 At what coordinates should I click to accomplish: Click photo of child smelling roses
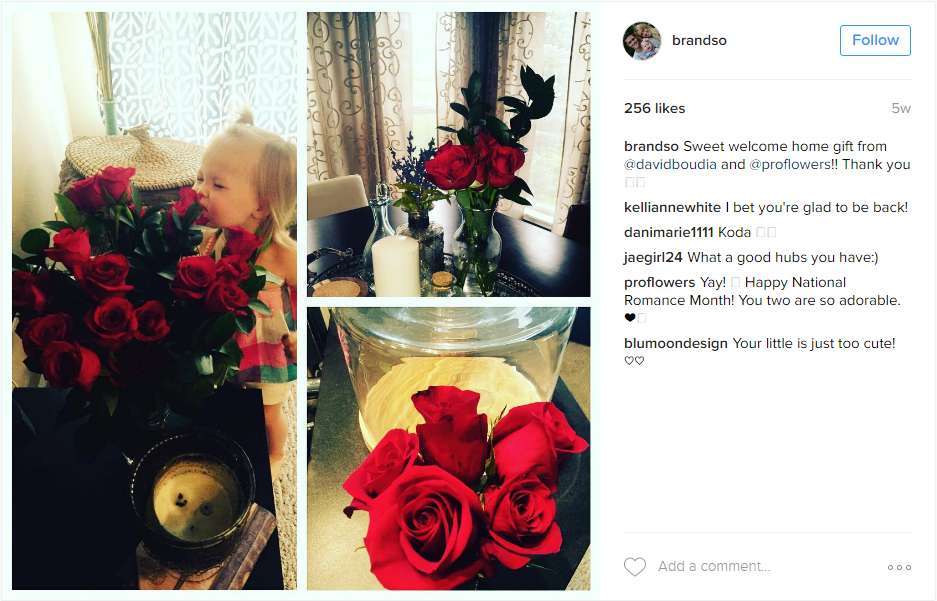154,300
